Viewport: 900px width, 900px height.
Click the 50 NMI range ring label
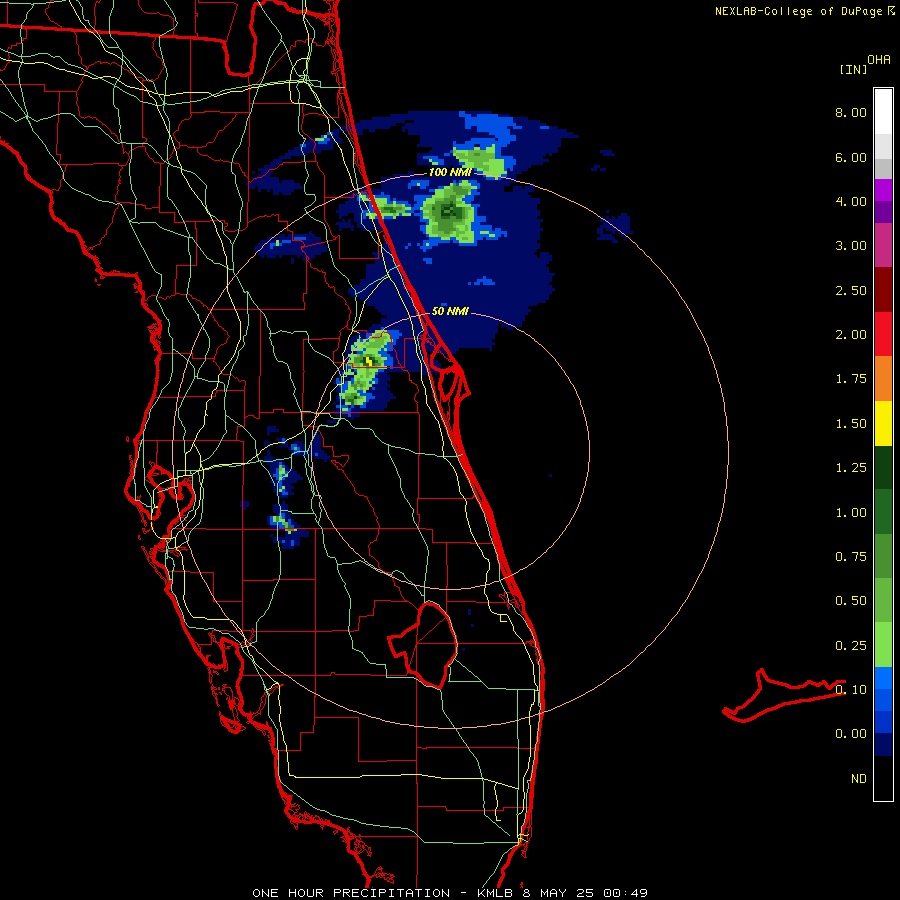450,311
